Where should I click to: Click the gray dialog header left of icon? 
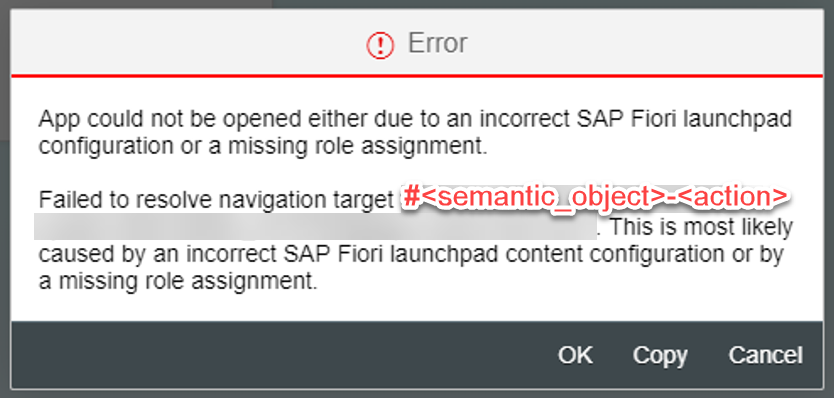[x=186, y=43]
